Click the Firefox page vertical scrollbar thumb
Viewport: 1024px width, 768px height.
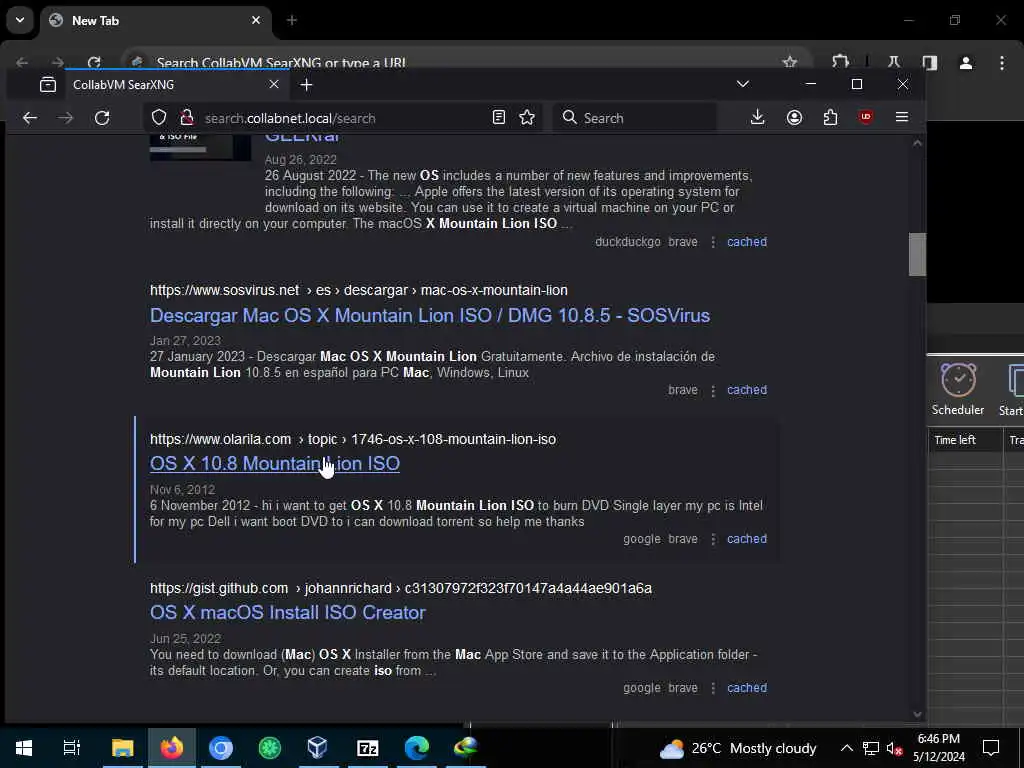click(917, 255)
